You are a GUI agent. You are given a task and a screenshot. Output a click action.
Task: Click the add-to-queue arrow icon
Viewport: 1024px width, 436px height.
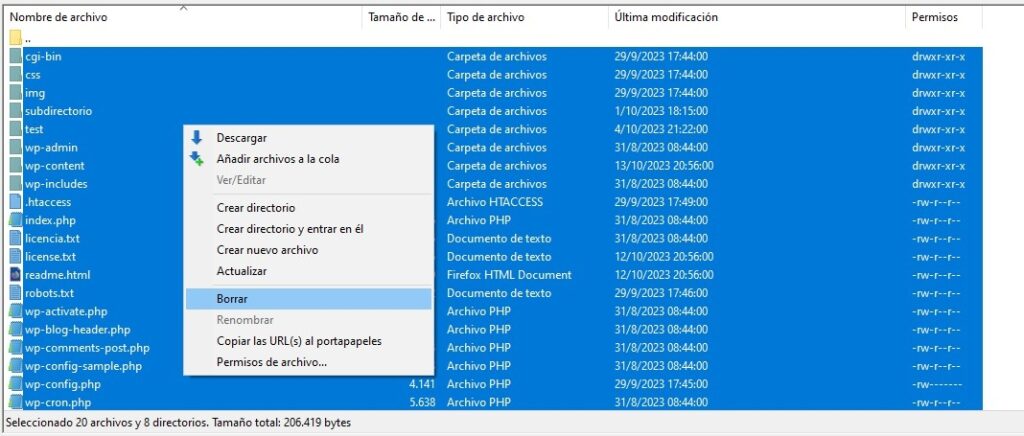[197, 159]
